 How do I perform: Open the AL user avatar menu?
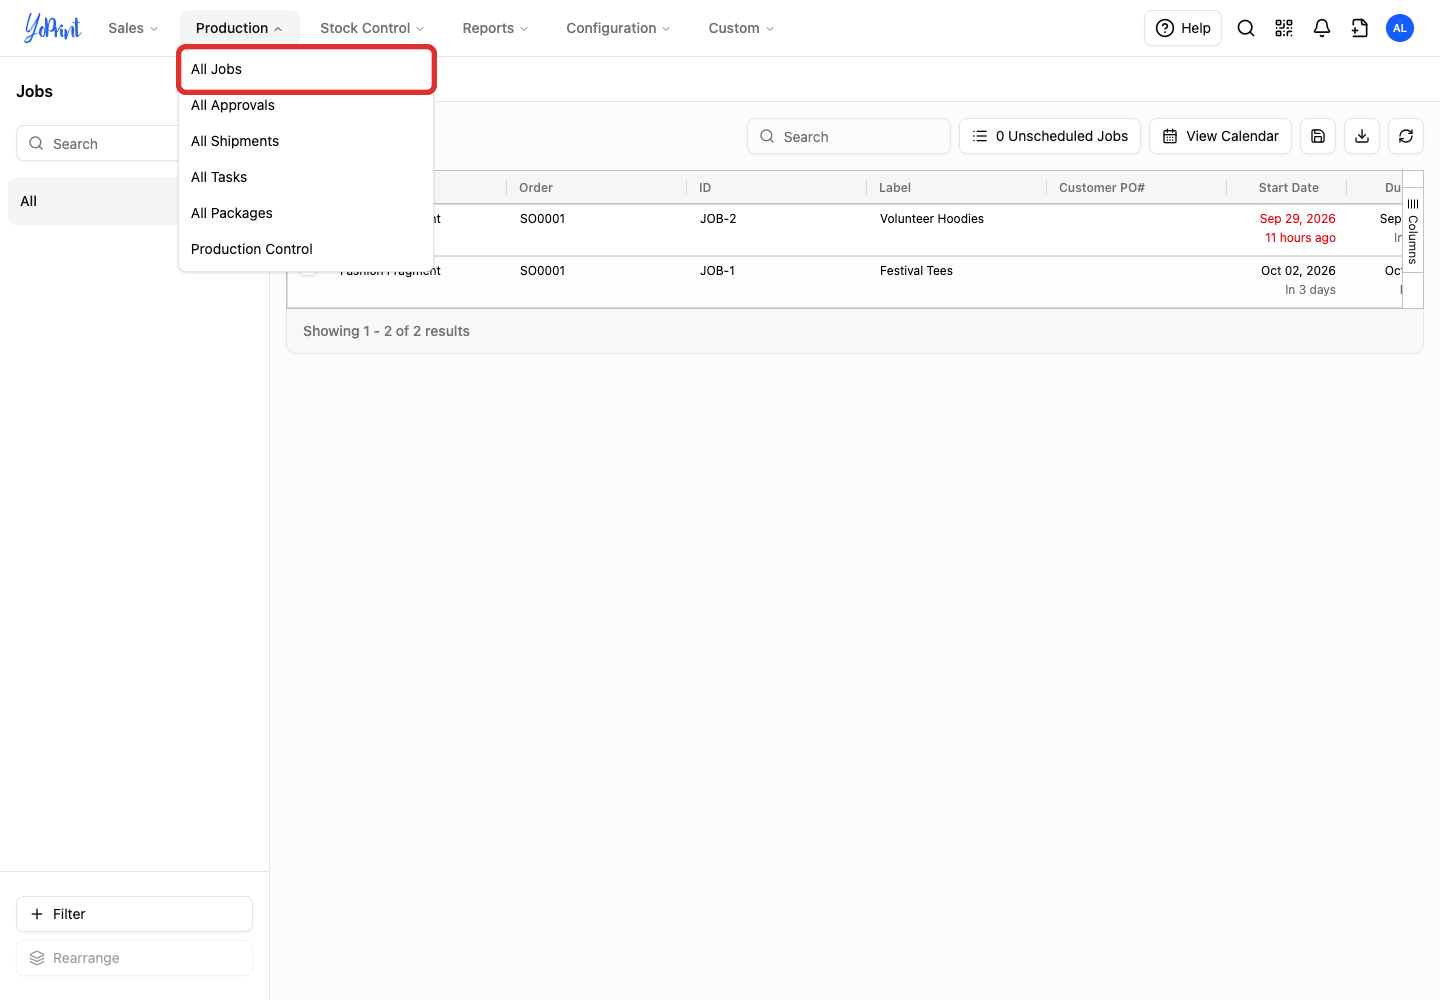[x=1400, y=28]
